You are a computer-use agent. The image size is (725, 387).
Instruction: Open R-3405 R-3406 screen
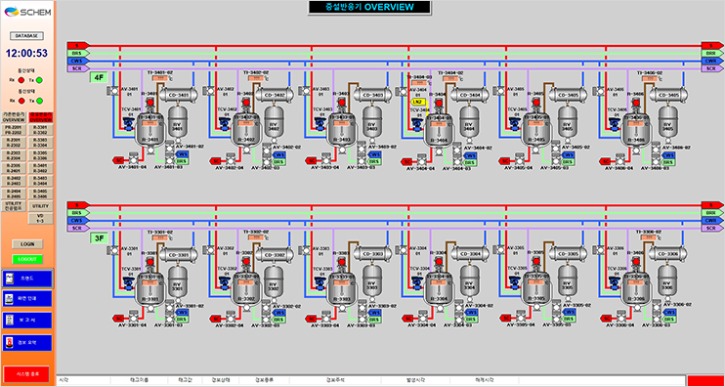(x=41, y=194)
